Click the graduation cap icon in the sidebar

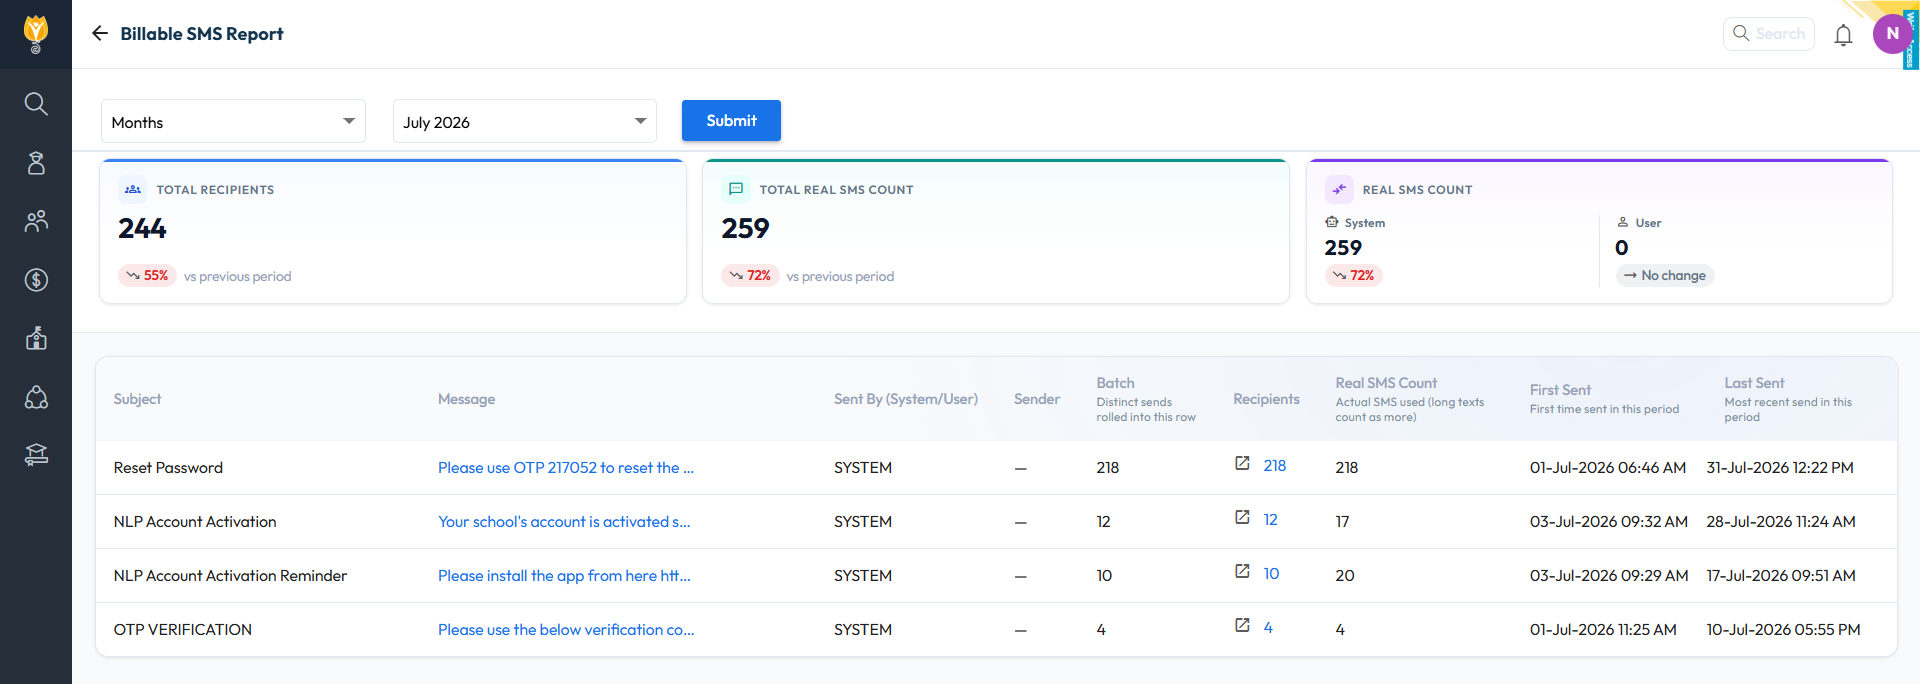click(x=36, y=455)
